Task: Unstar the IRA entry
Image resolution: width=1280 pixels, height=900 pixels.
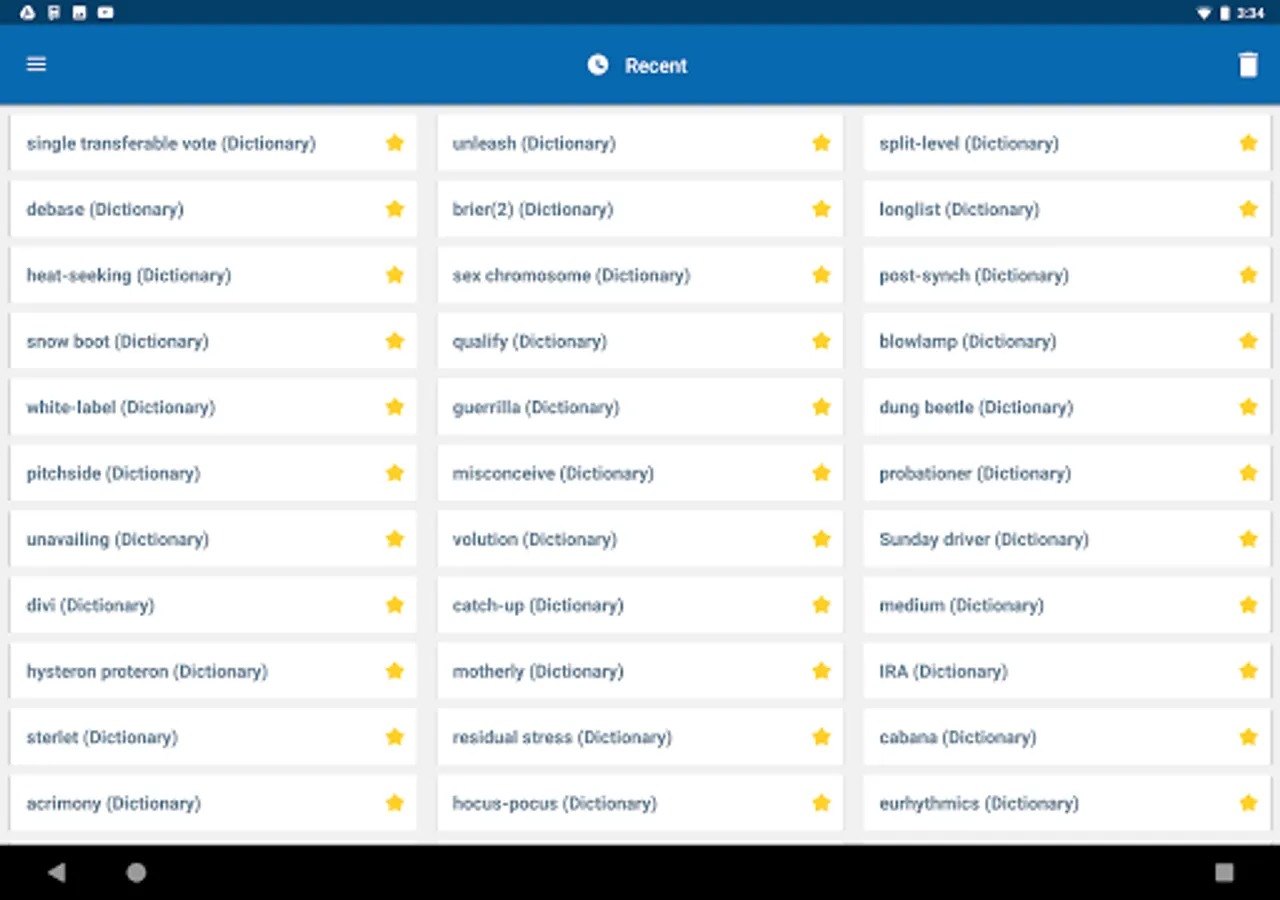Action: (1248, 671)
